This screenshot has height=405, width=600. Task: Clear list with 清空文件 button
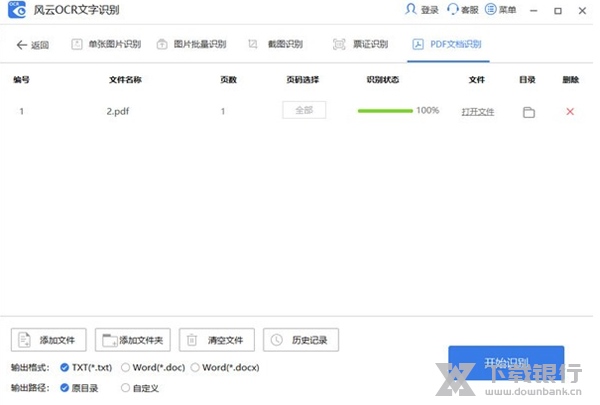(x=217, y=340)
